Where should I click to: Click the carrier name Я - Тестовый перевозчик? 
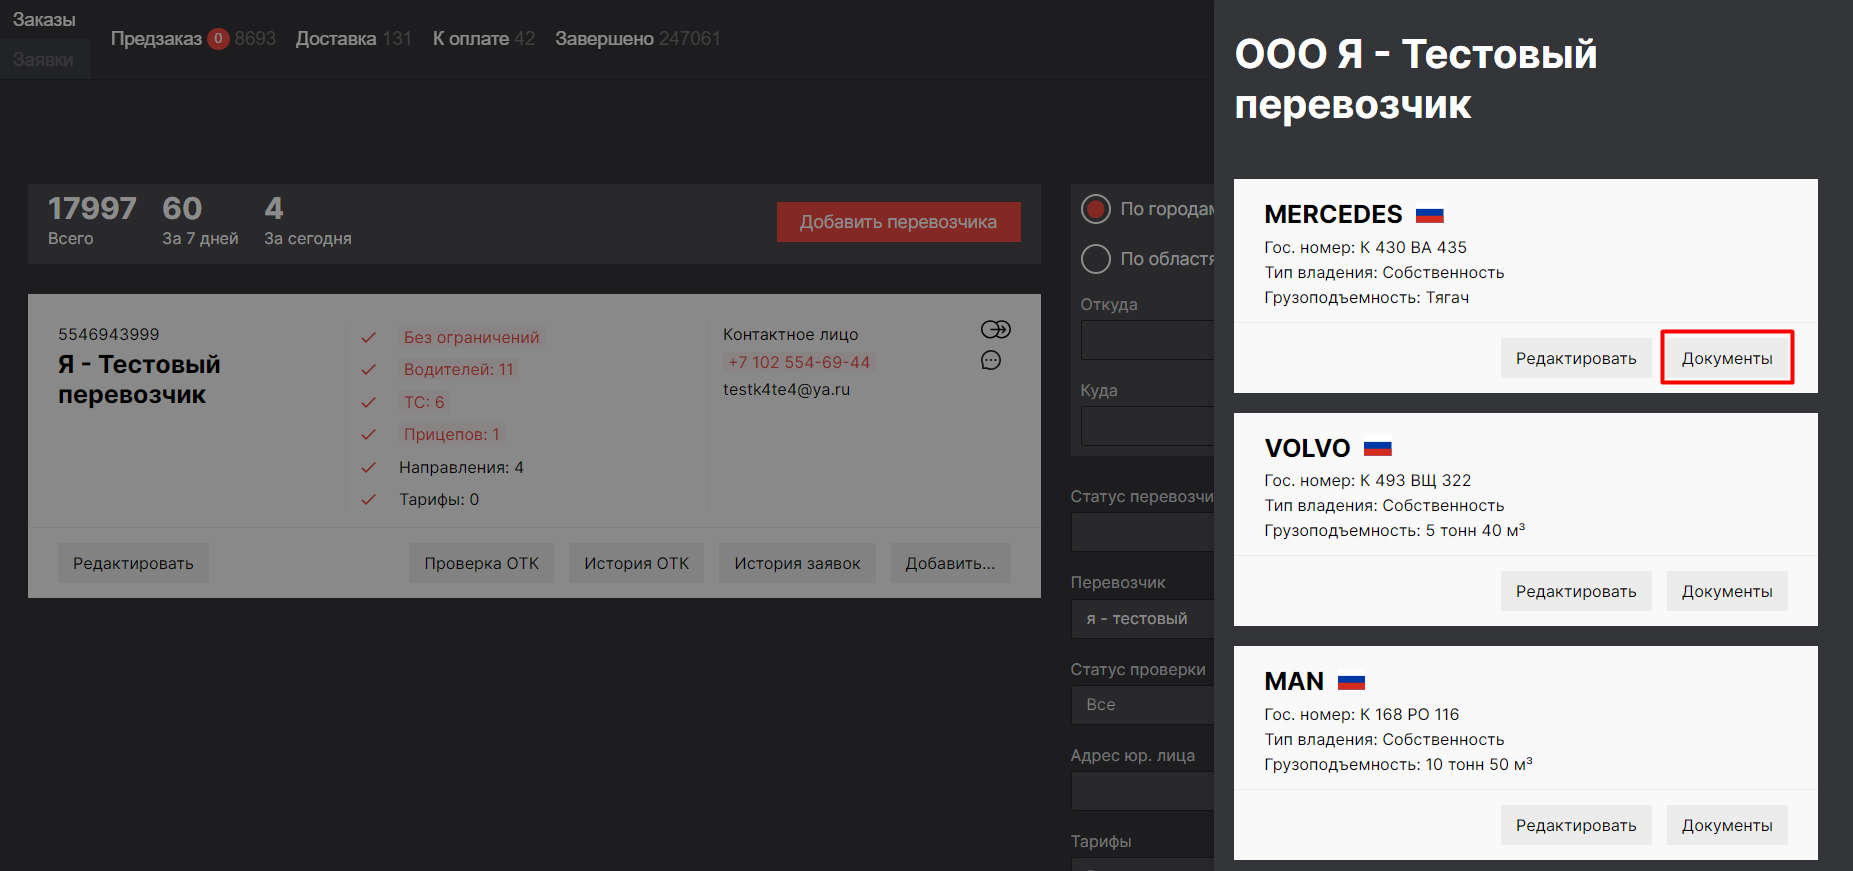139,379
